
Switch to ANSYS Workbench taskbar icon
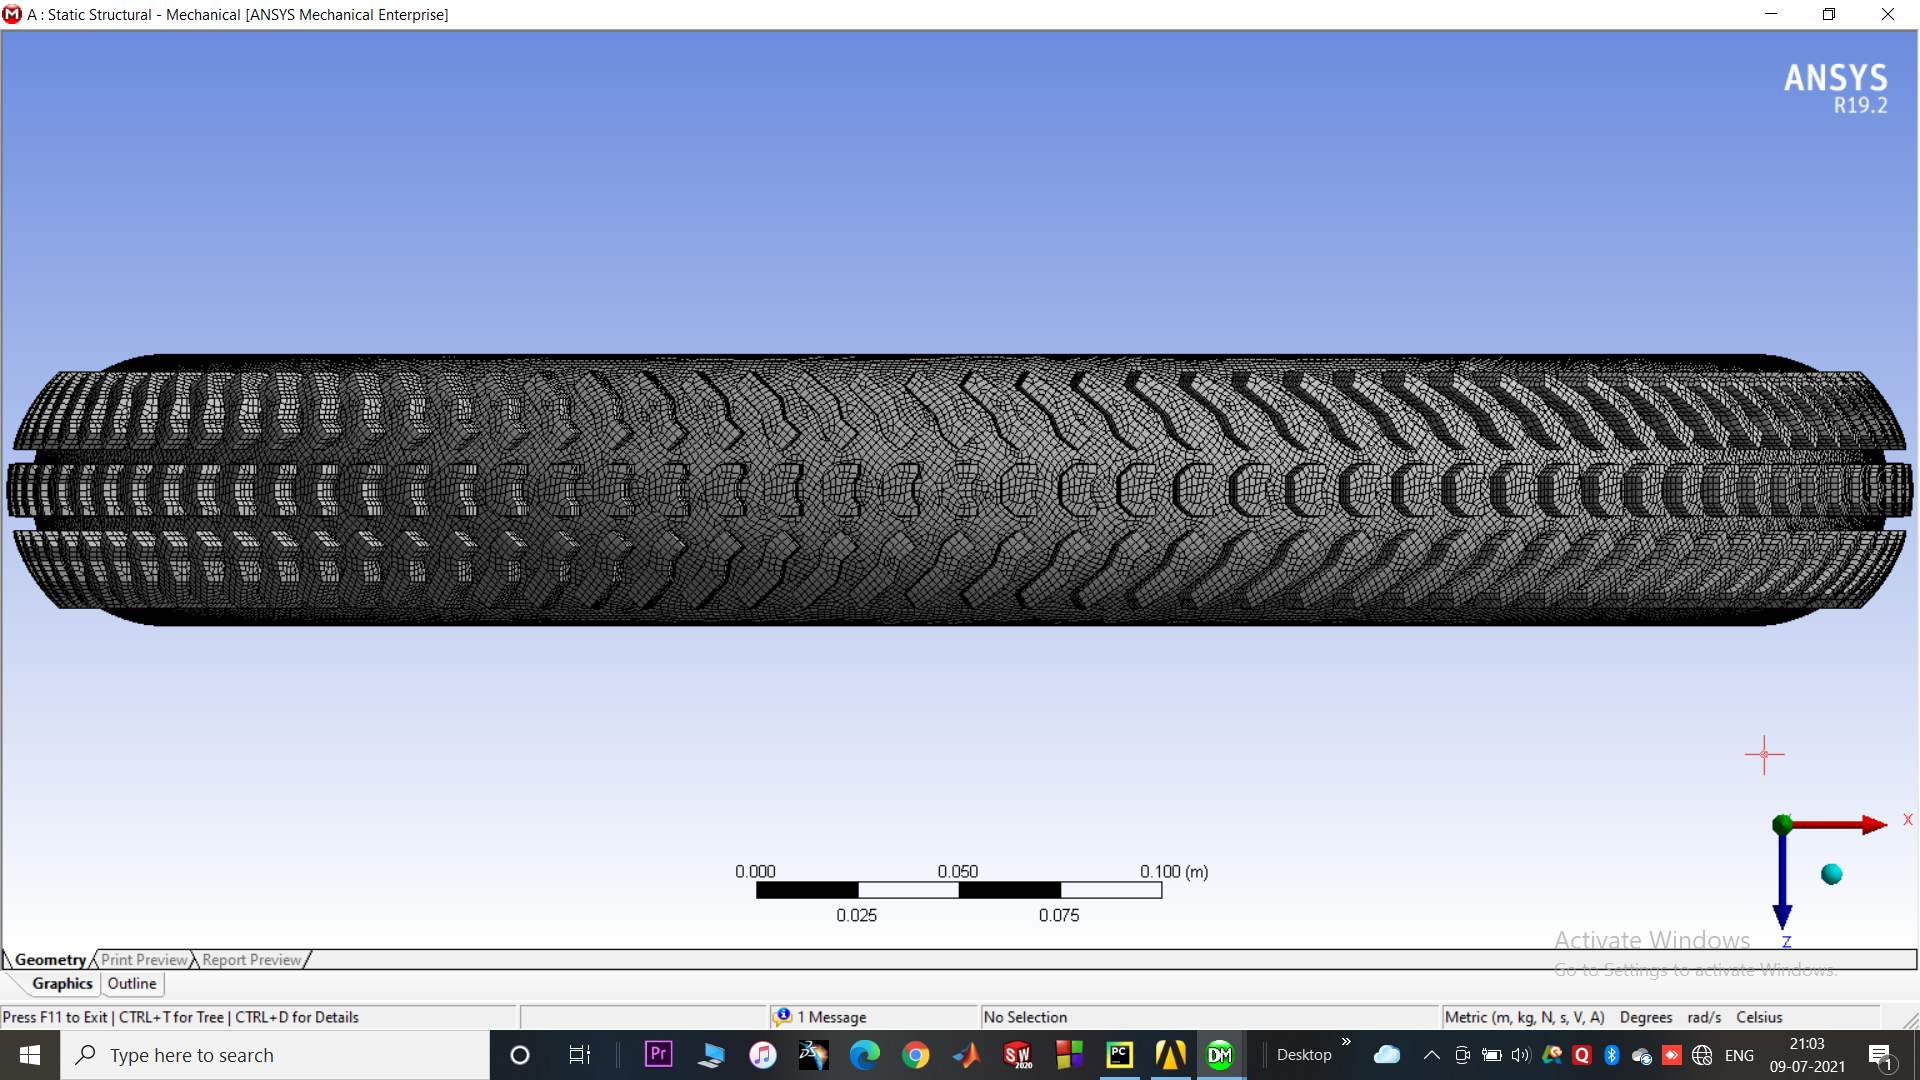tap(1171, 1055)
